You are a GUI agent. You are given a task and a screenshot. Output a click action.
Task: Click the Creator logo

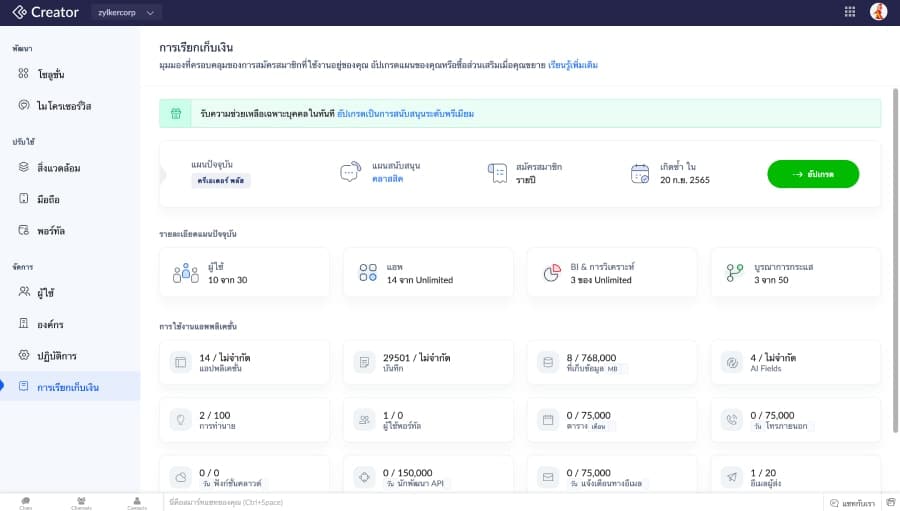(46, 12)
